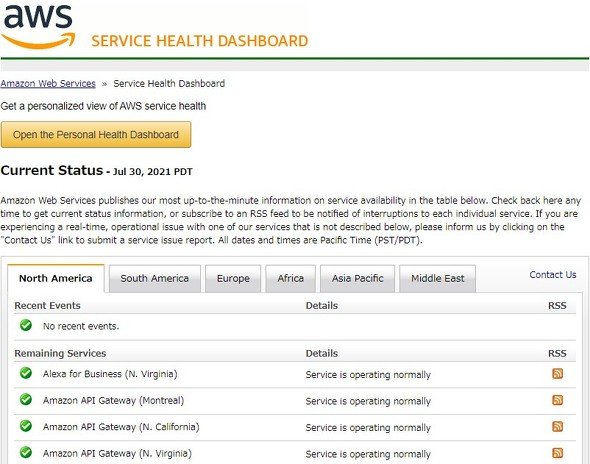Switch to the South America tab
This screenshot has height=464, width=590.
(155, 278)
